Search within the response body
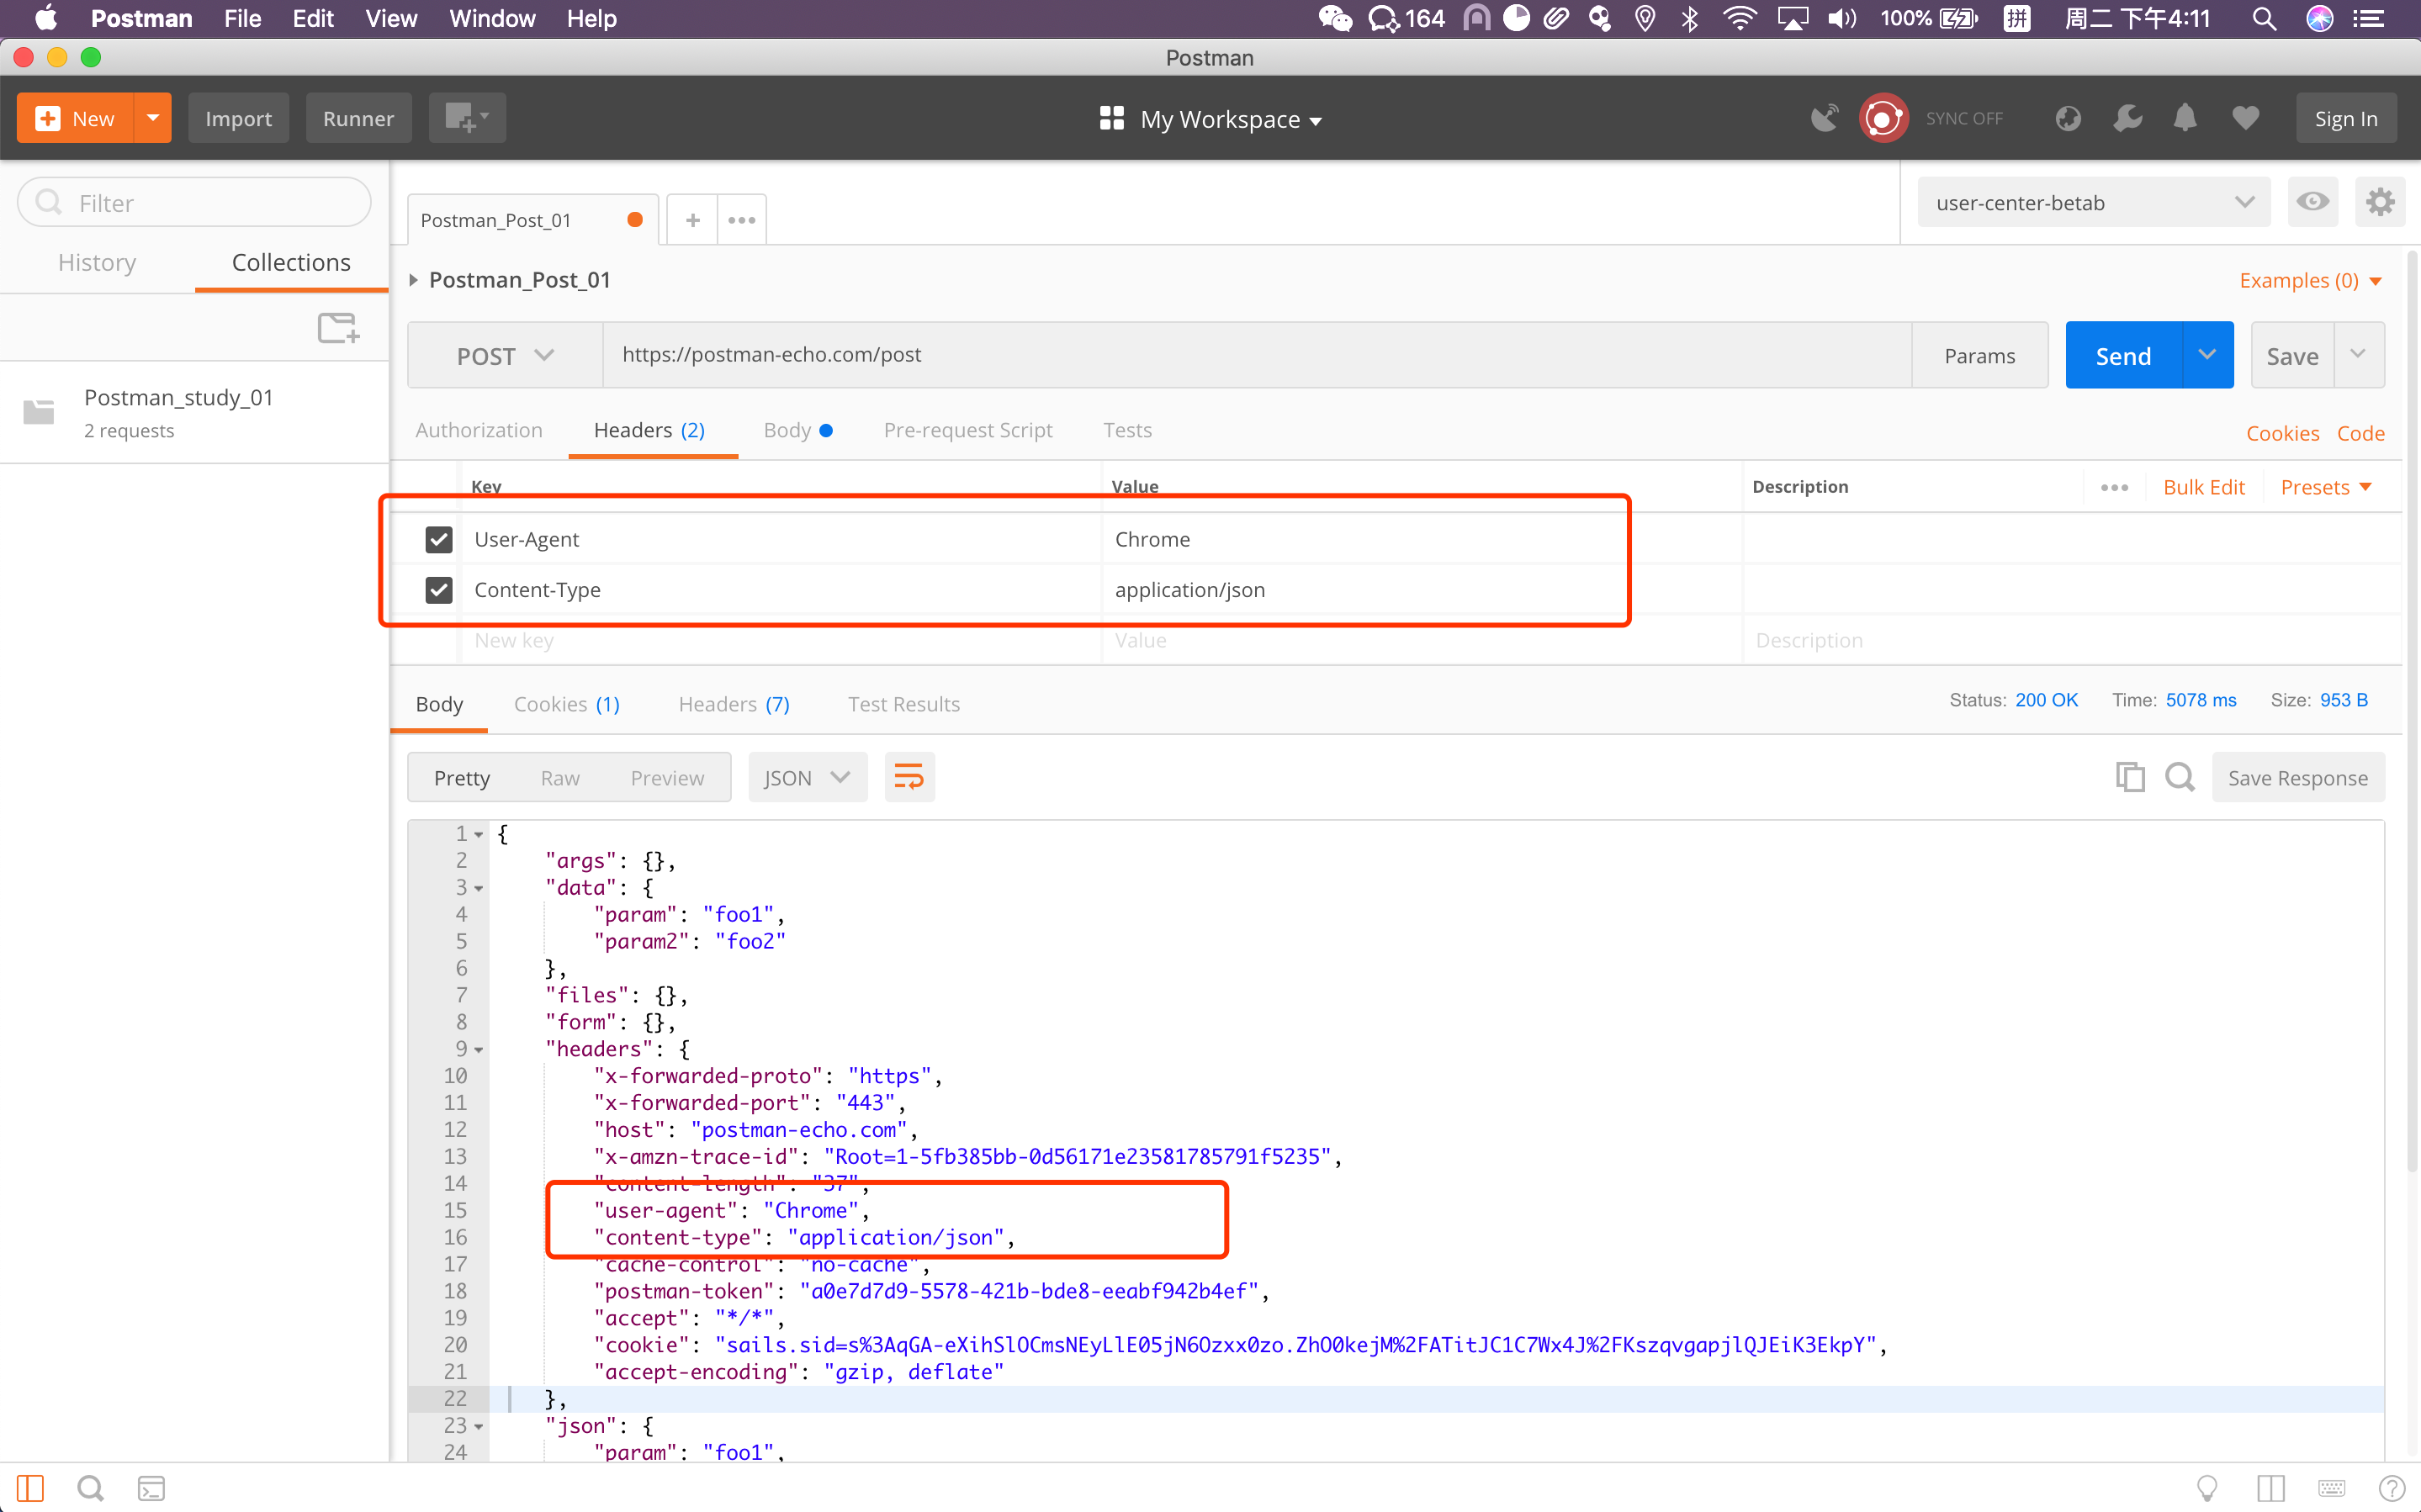 [x=2180, y=777]
